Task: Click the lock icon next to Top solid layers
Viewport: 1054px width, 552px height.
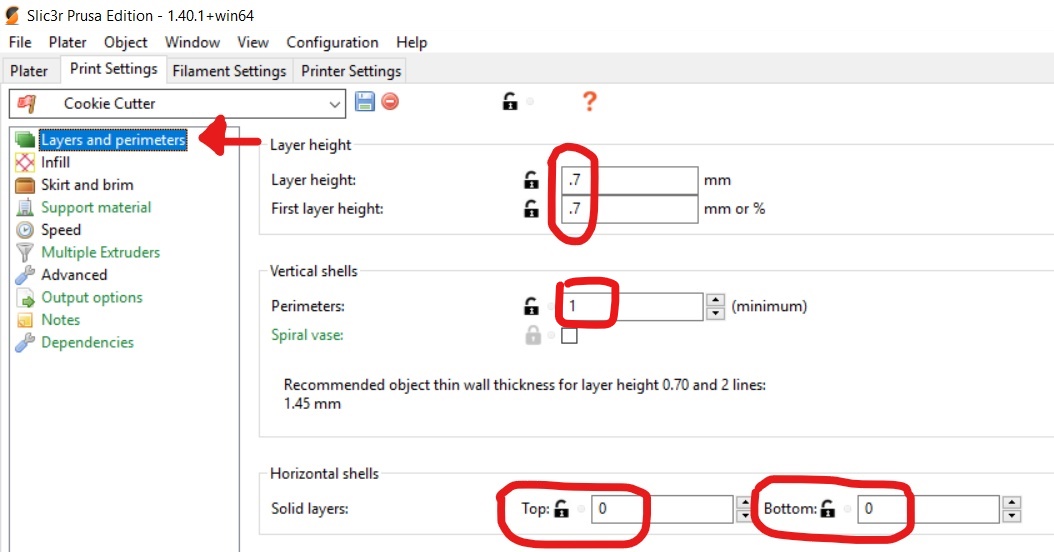Action: (x=561, y=509)
